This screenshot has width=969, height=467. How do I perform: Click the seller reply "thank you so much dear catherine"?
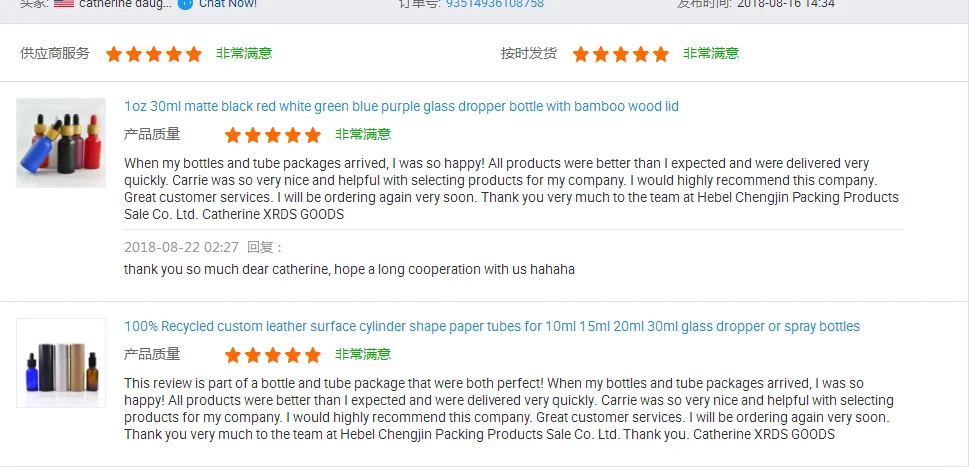click(x=349, y=269)
